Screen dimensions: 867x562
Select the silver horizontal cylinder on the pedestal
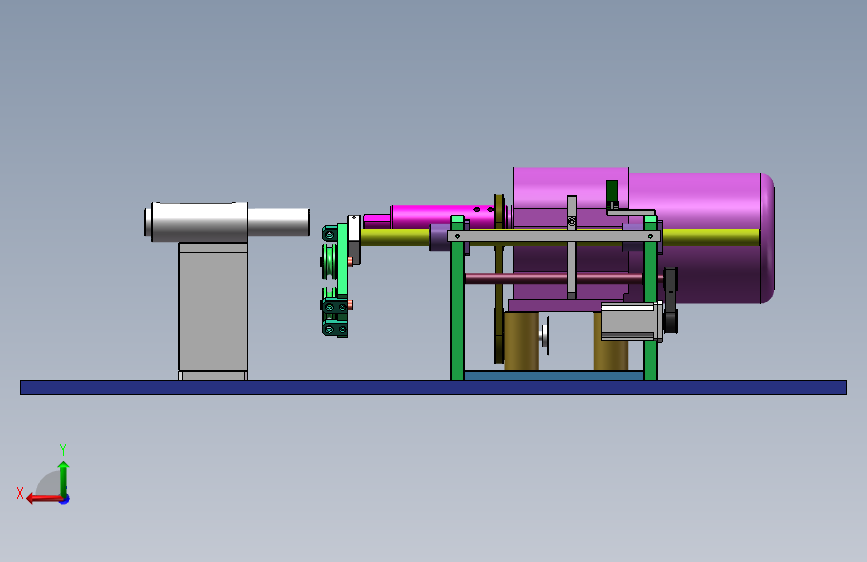pyautogui.click(x=227, y=222)
